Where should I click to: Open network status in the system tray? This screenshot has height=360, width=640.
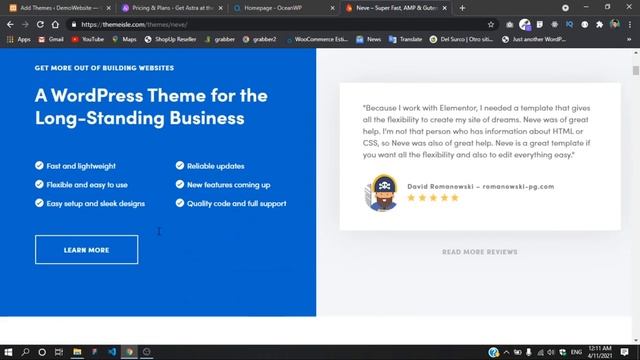point(540,352)
